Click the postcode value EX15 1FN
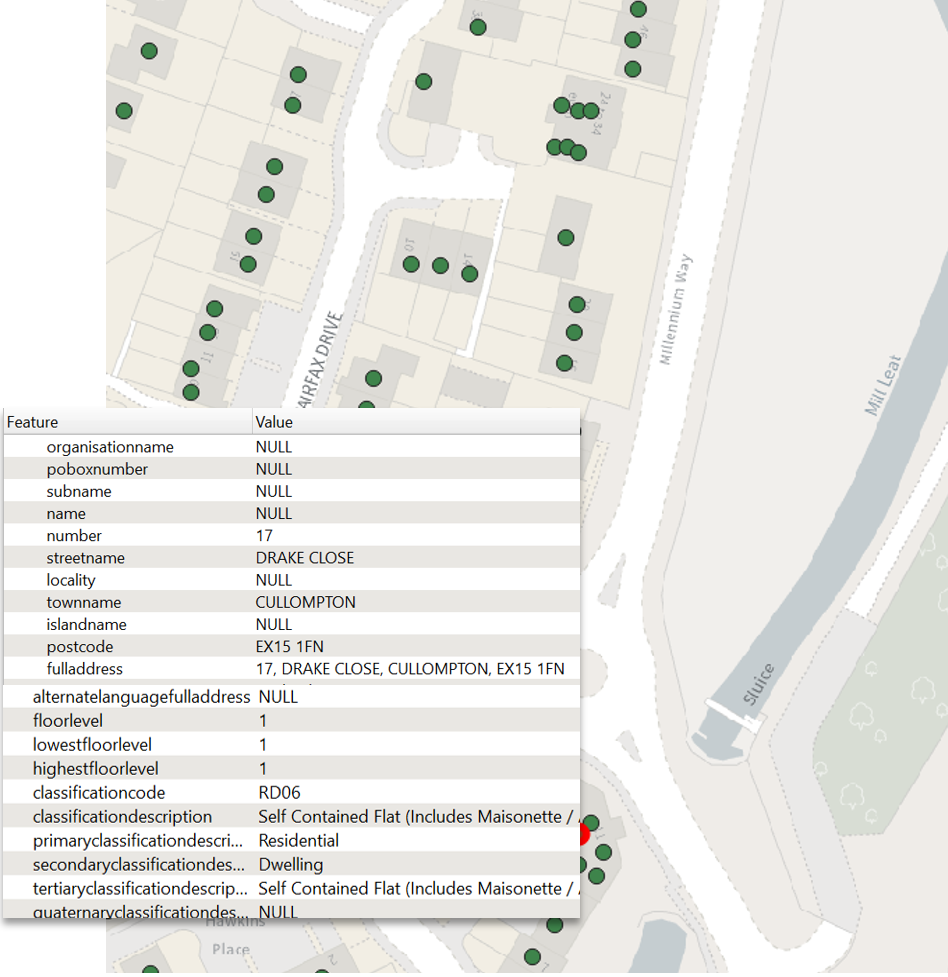948x977 pixels. 287,646
